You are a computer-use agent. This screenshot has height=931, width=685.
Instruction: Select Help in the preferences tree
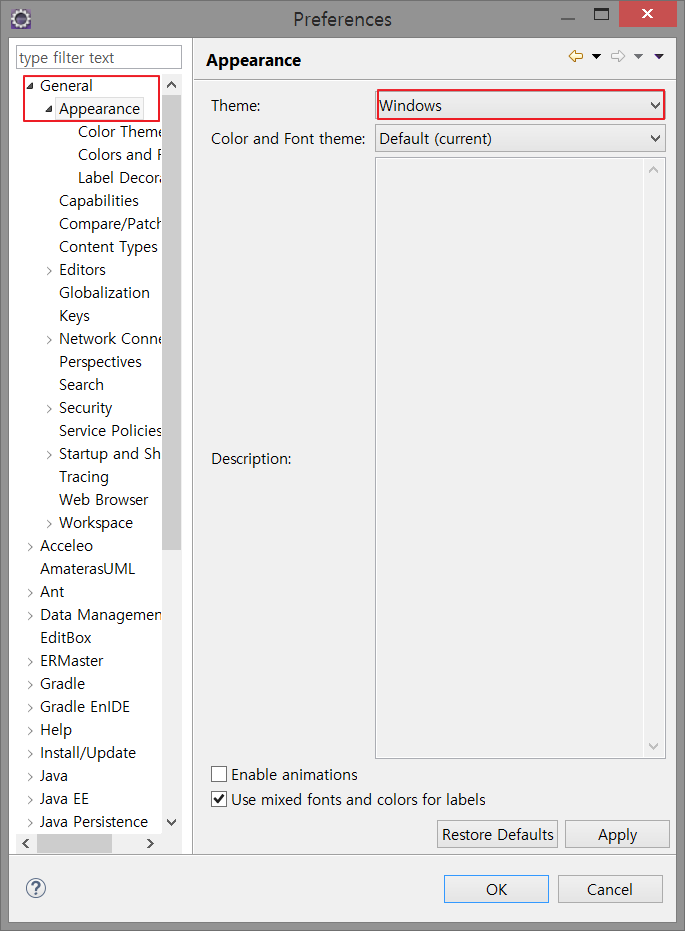point(56,730)
